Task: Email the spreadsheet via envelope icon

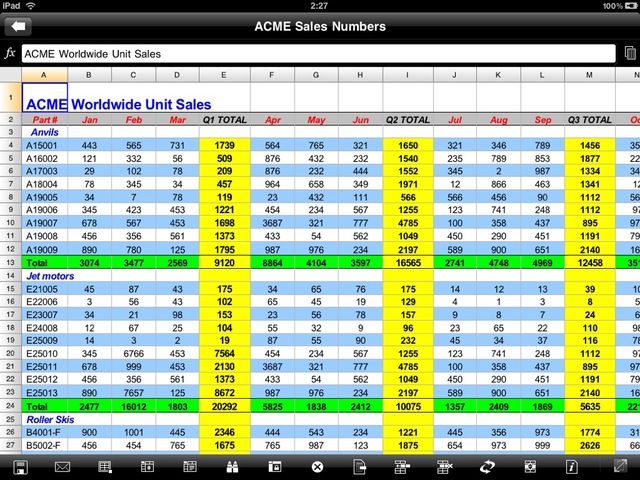Action: point(62,467)
